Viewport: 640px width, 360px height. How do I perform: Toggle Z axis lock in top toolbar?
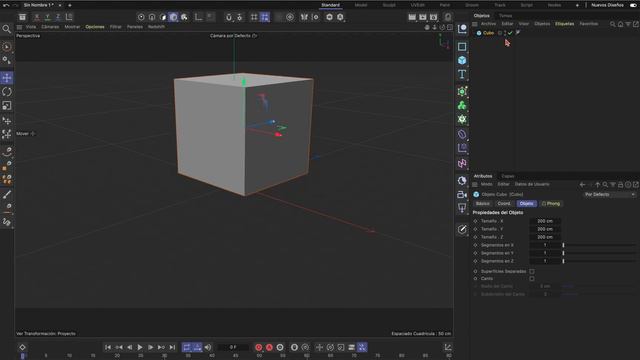tap(58, 17)
